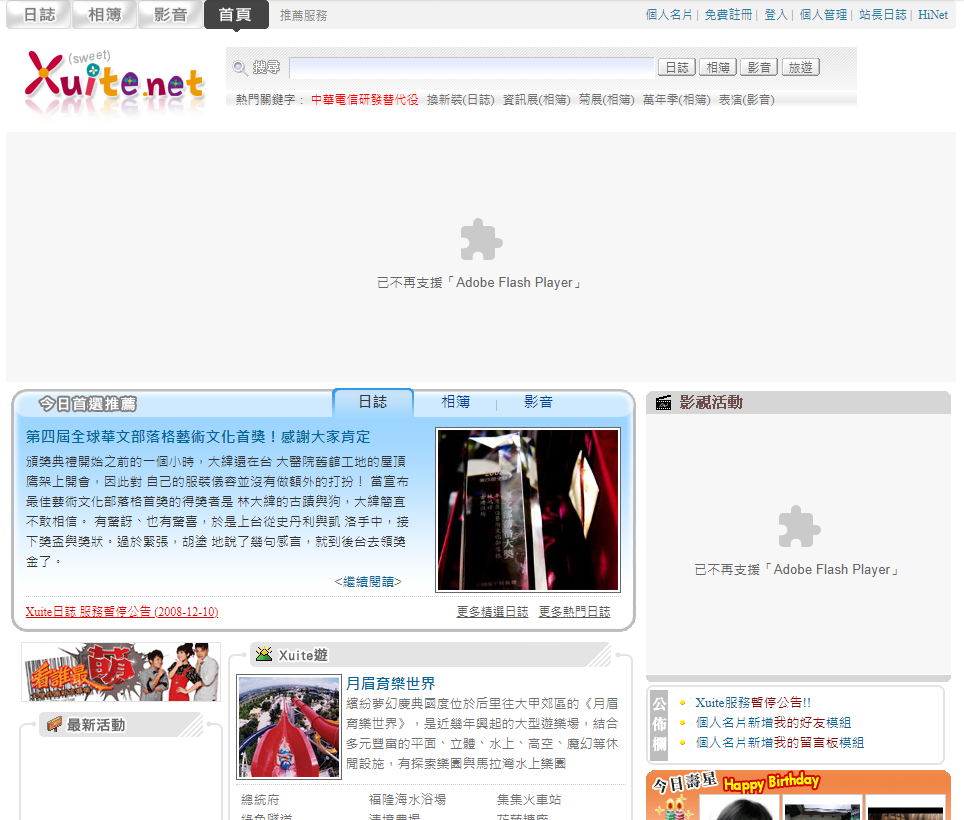Open the <繼續閱讀> link
Image resolution: width=964 pixels, height=820 pixels.
pos(368,582)
